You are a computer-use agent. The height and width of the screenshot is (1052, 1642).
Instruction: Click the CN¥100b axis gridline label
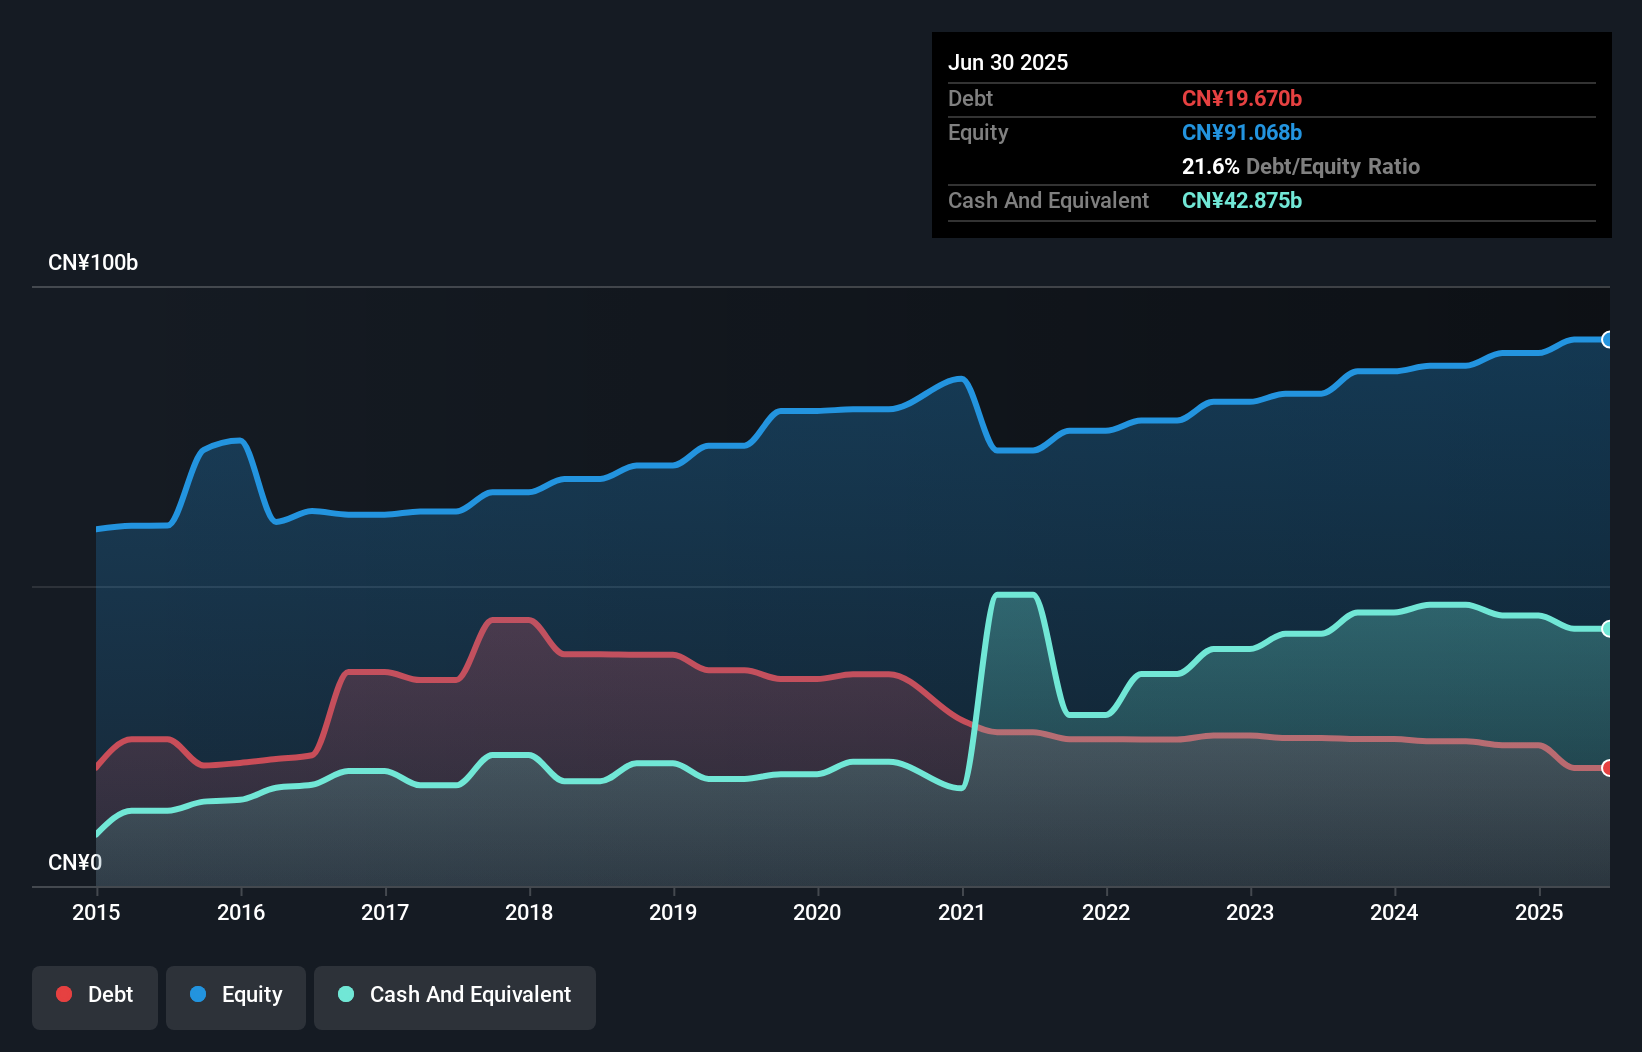(94, 262)
